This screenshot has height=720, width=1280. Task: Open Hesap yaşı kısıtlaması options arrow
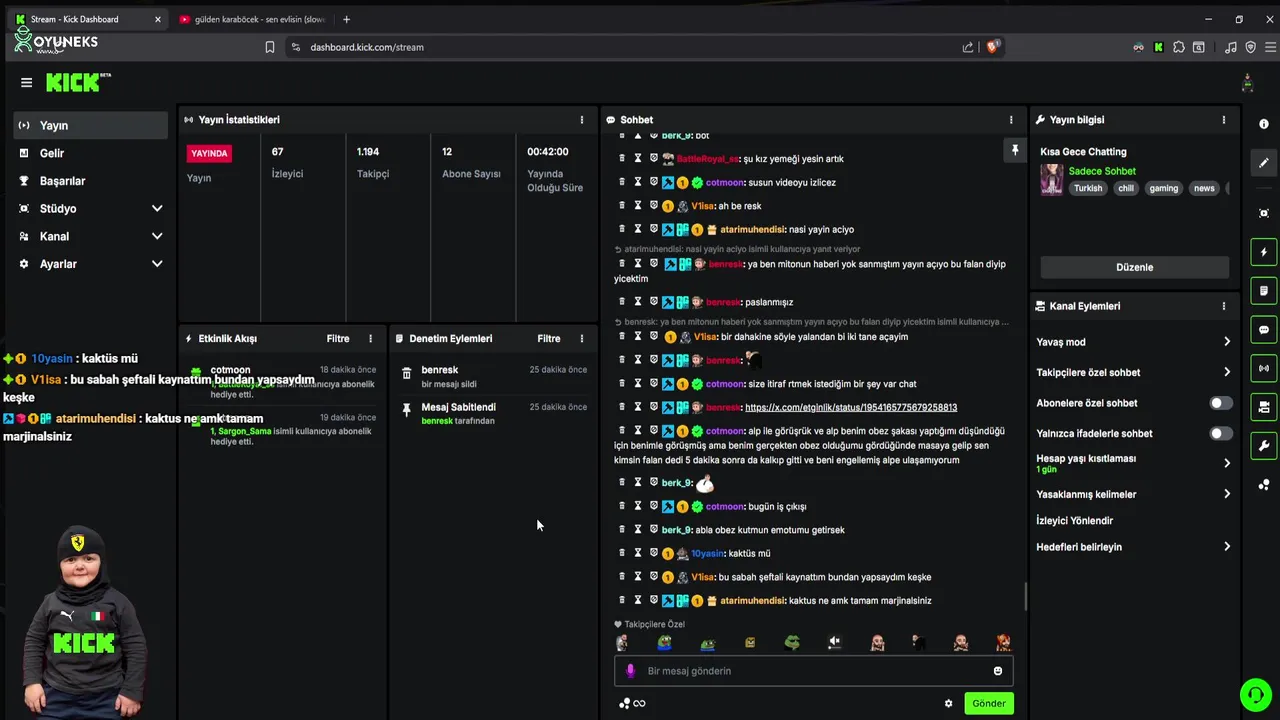[1227, 463]
